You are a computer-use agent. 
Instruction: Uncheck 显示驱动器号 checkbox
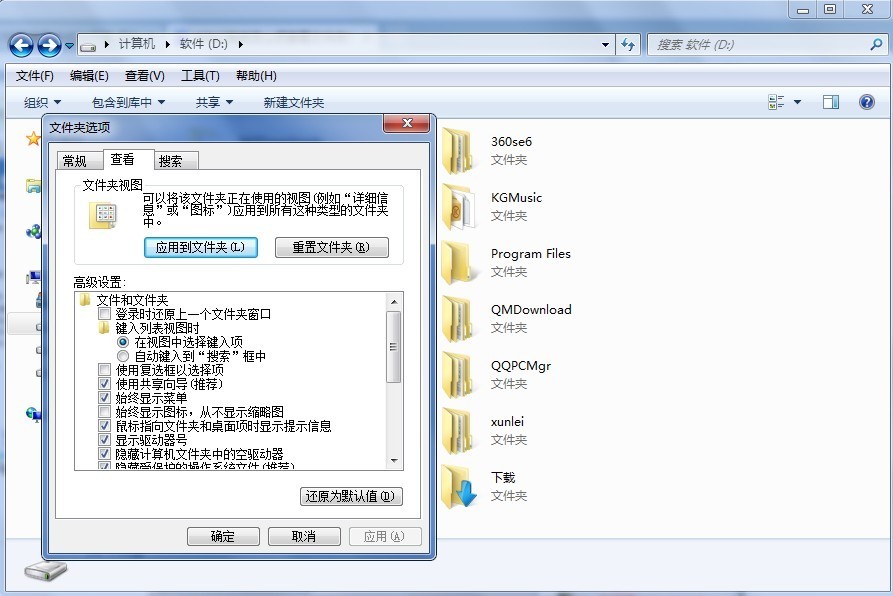tap(104, 440)
